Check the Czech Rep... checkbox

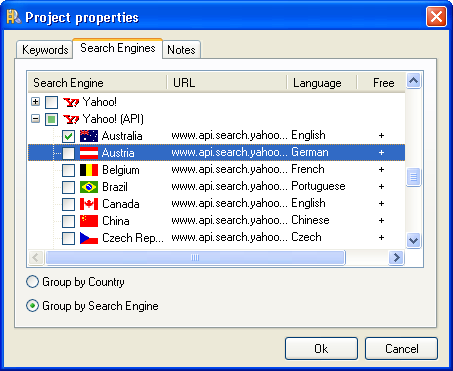pyautogui.click(x=68, y=238)
